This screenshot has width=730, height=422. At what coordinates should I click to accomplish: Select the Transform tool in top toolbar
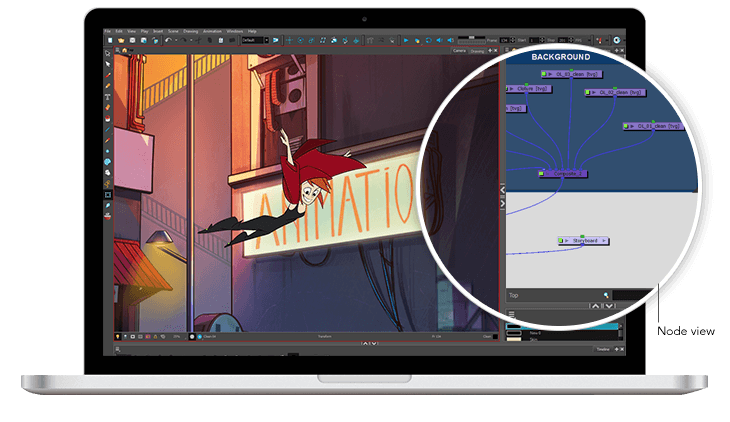click(x=289, y=40)
